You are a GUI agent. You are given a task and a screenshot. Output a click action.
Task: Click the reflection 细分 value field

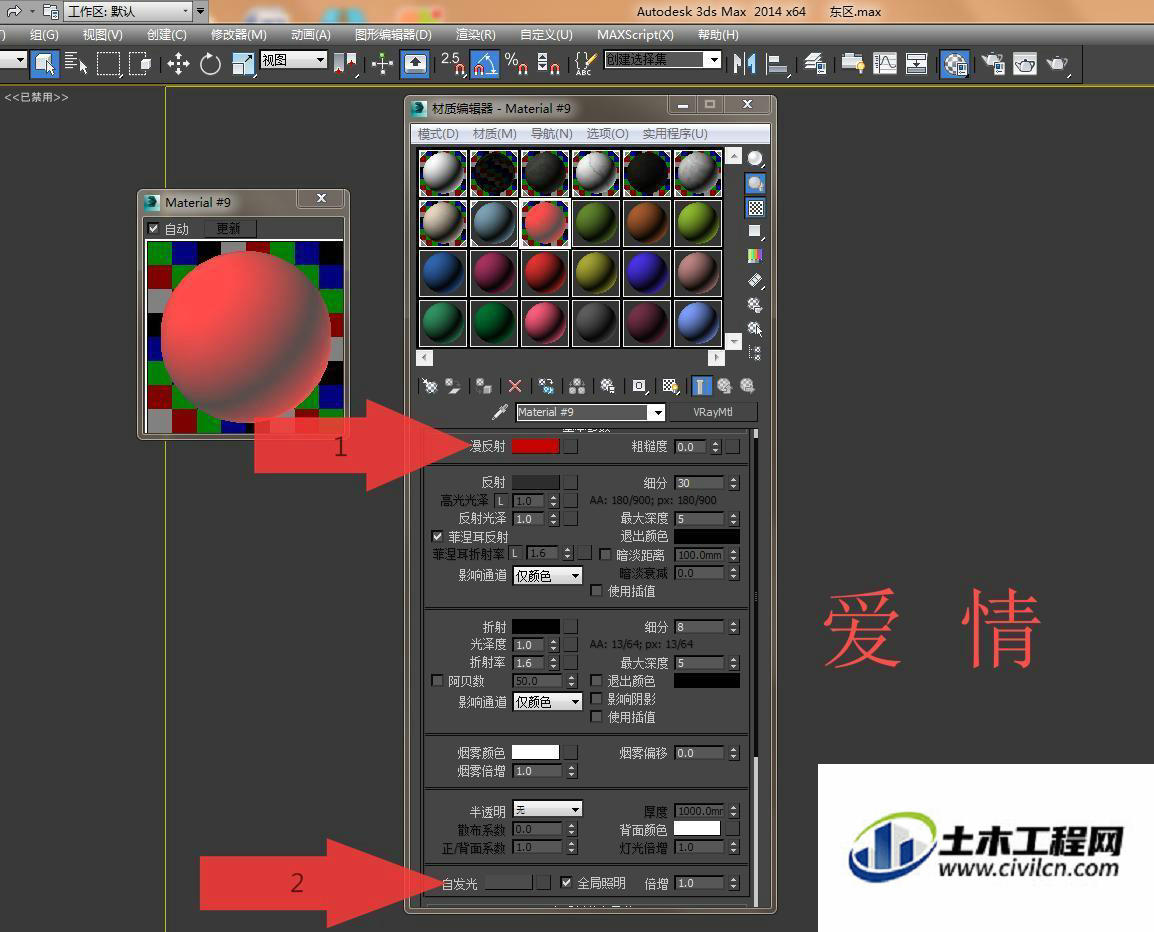point(699,483)
